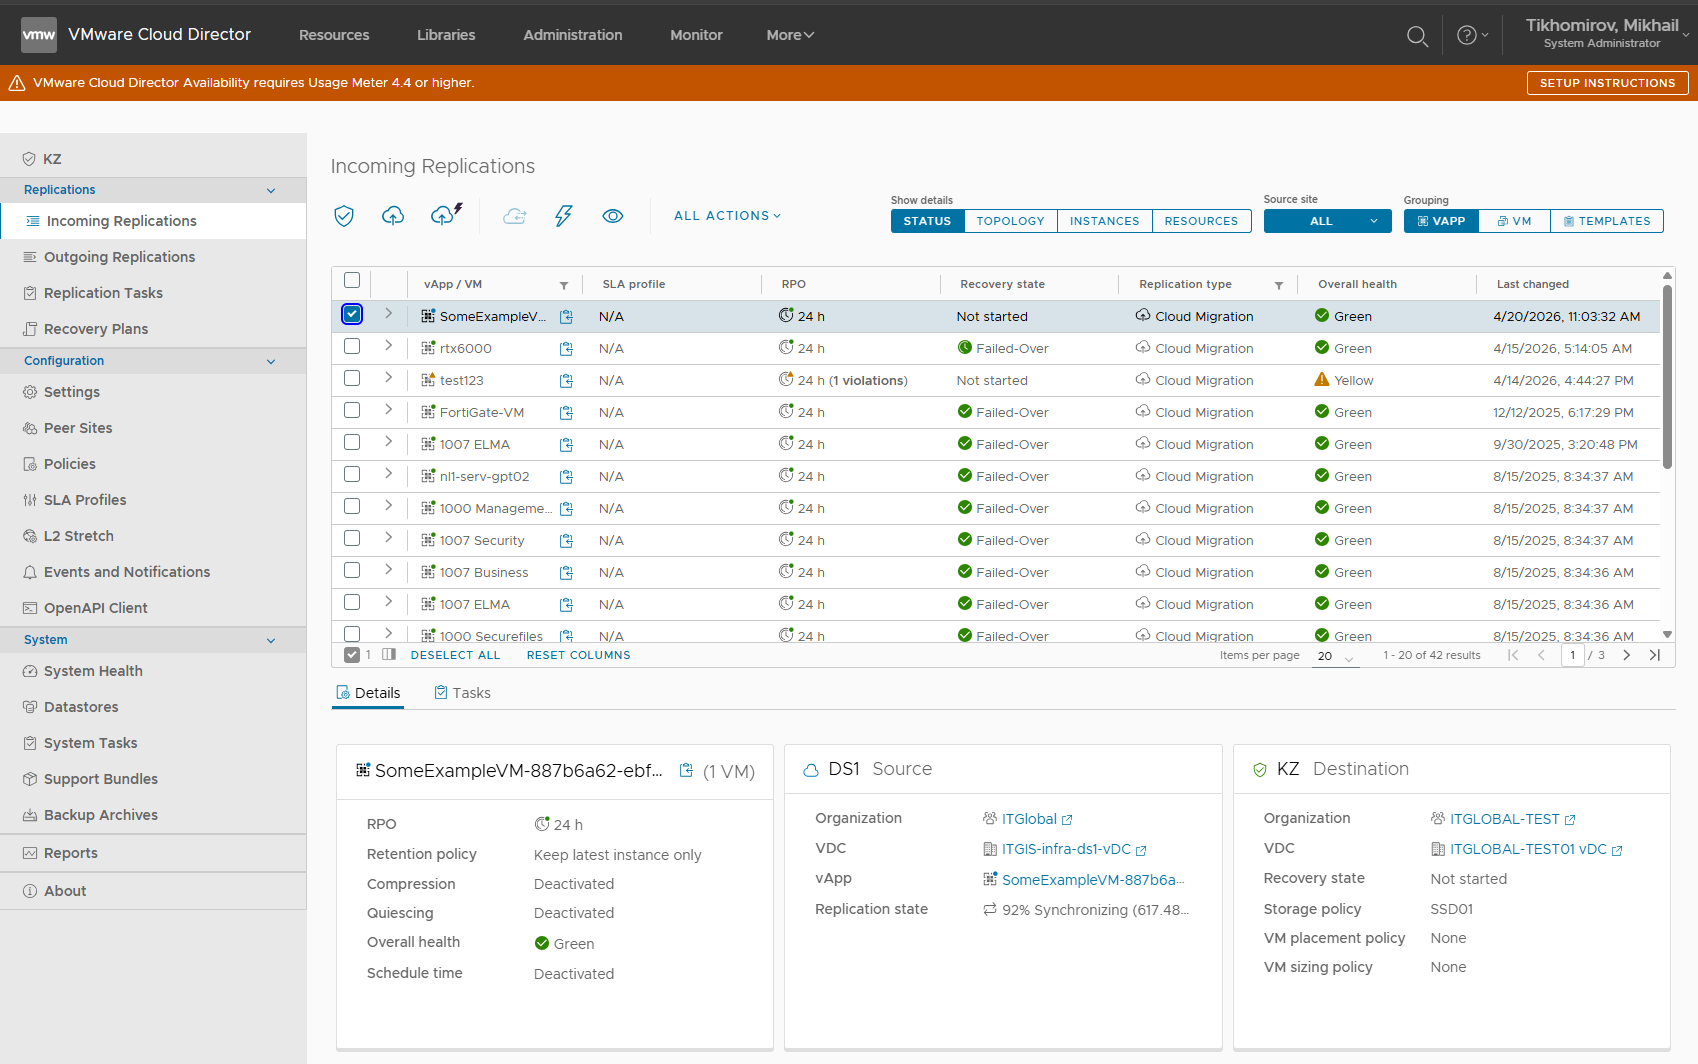This screenshot has height=1064, width=1698.
Task: Click the SETUP INSTRUCTIONS button
Action: click(x=1607, y=83)
